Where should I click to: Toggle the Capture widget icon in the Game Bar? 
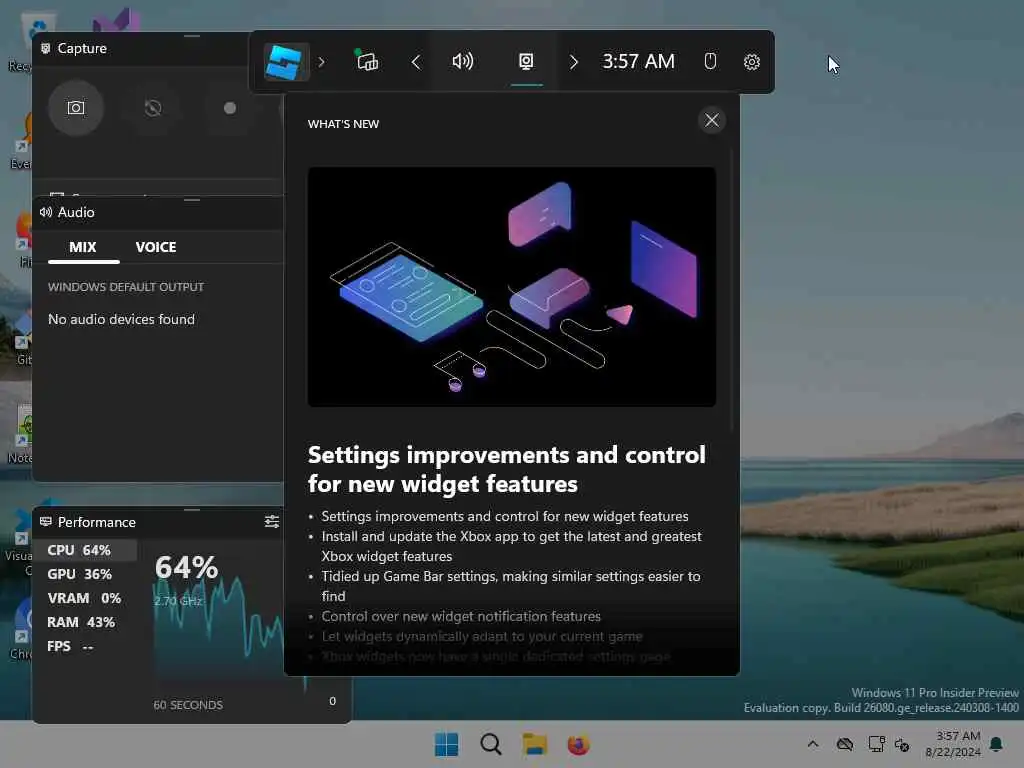click(526, 61)
